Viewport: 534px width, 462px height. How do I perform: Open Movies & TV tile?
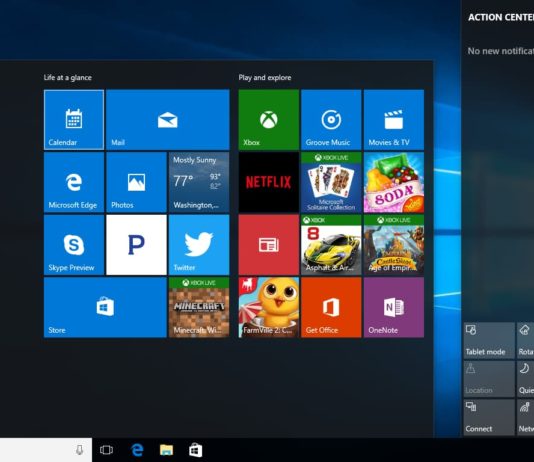click(394, 120)
